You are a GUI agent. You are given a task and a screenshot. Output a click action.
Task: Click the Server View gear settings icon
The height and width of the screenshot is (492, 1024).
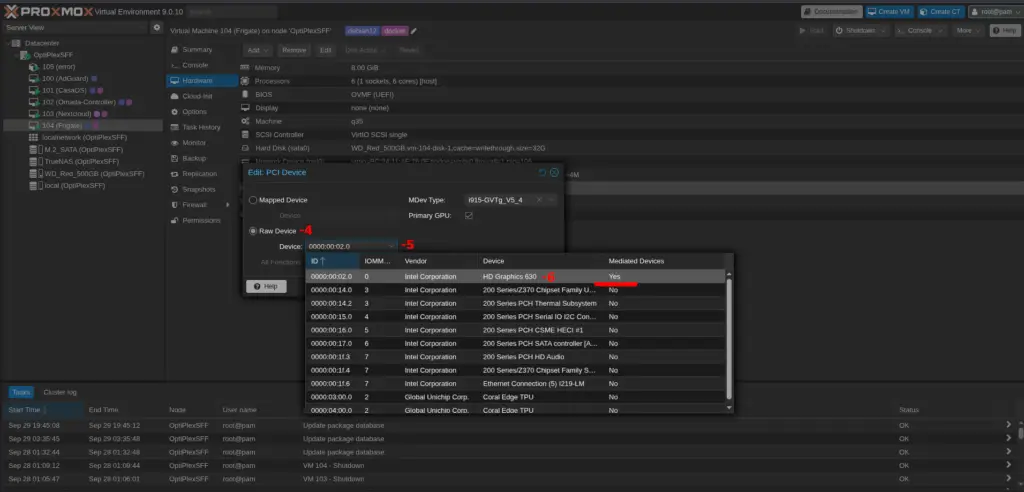click(x=156, y=27)
